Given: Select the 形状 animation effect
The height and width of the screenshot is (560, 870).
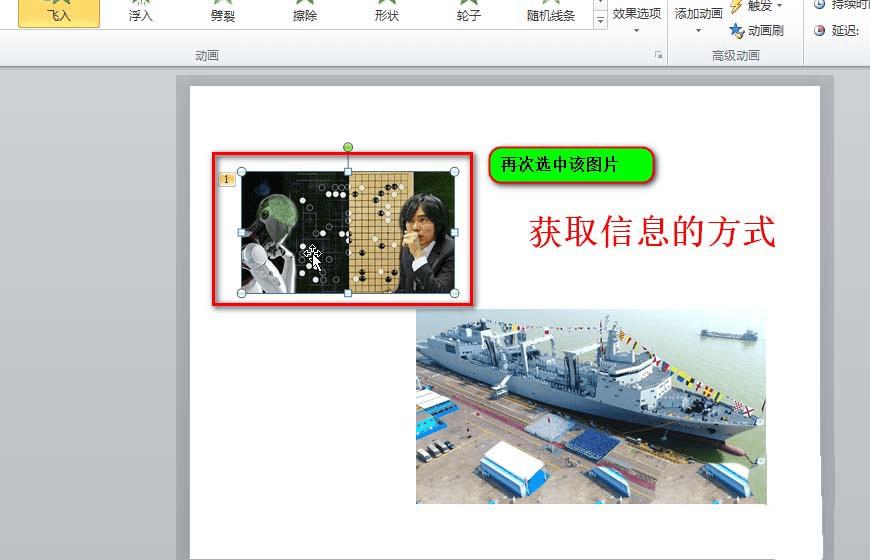Looking at the screenshot, I should 387,13.
